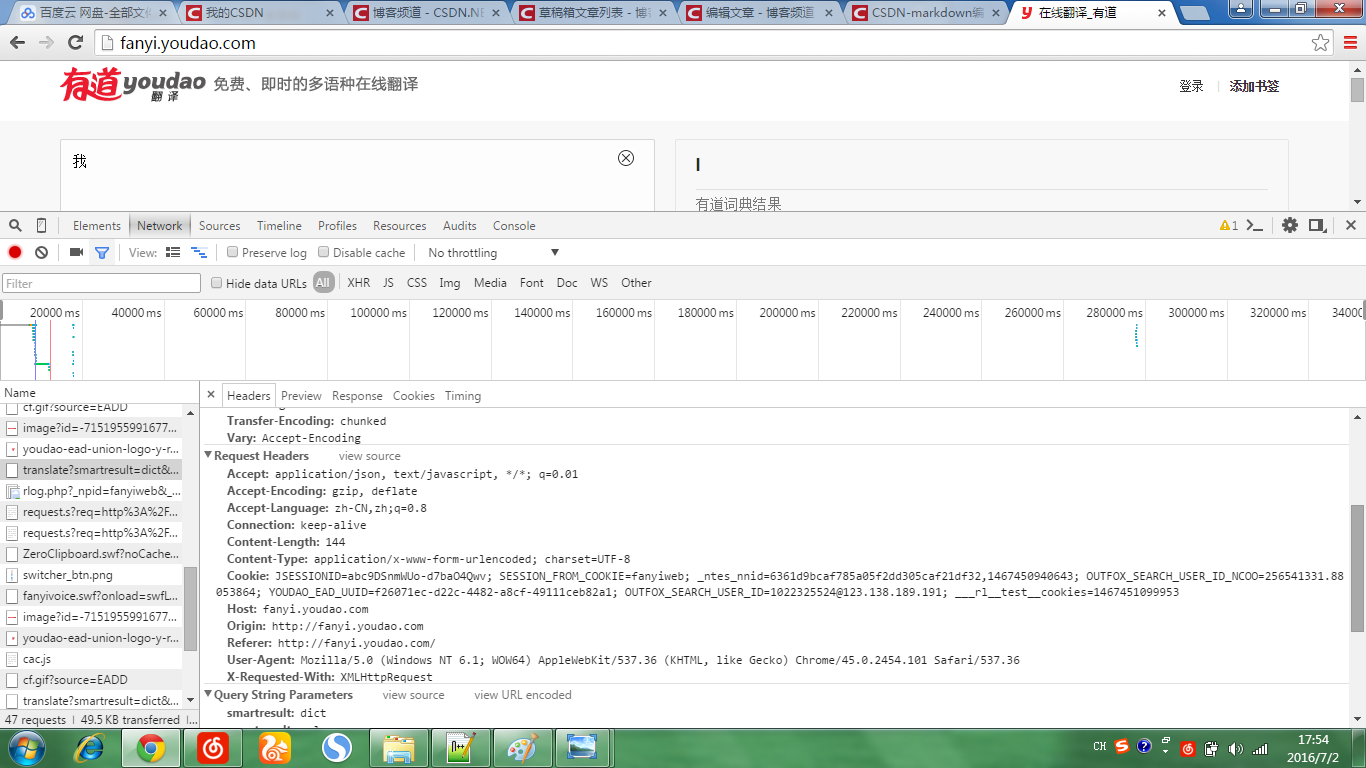Stop recording network log with red button
Viewport: 1366px width, 768px height.
(15, 253)
